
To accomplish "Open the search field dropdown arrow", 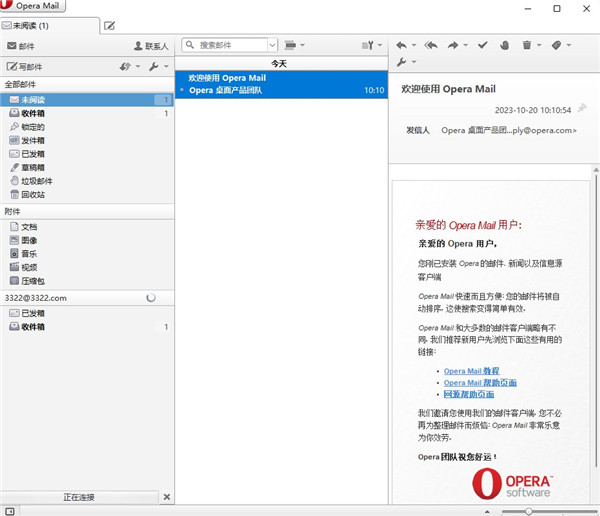I will click(x=272, y=45).
